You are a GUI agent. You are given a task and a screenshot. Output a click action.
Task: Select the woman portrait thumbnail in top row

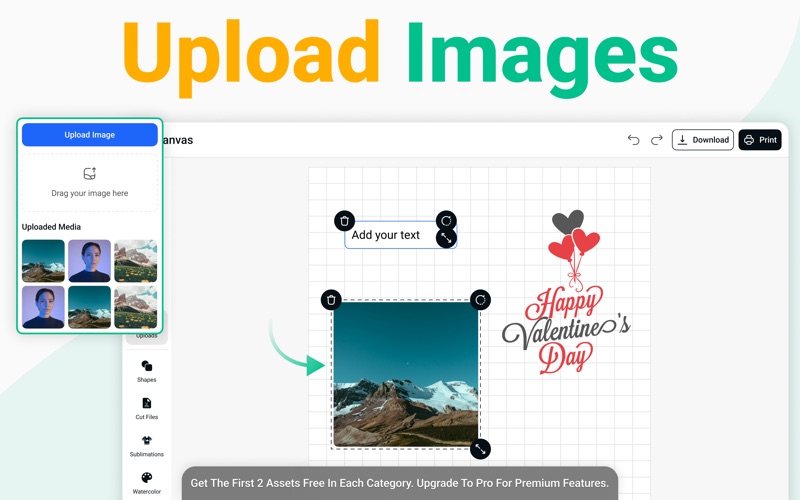(x=89, y=261)
